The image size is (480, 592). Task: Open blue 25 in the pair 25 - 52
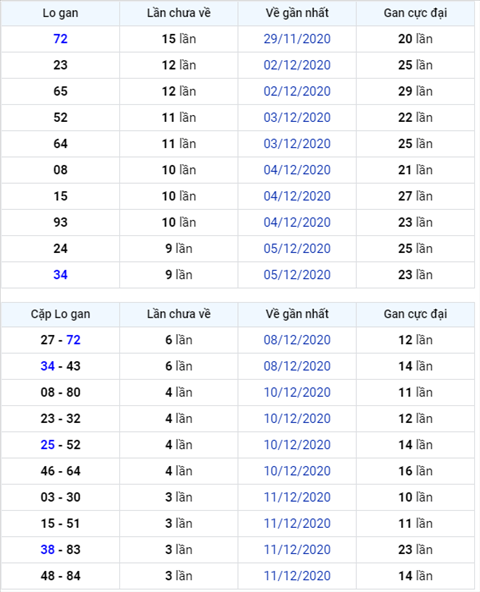point(48,445)
